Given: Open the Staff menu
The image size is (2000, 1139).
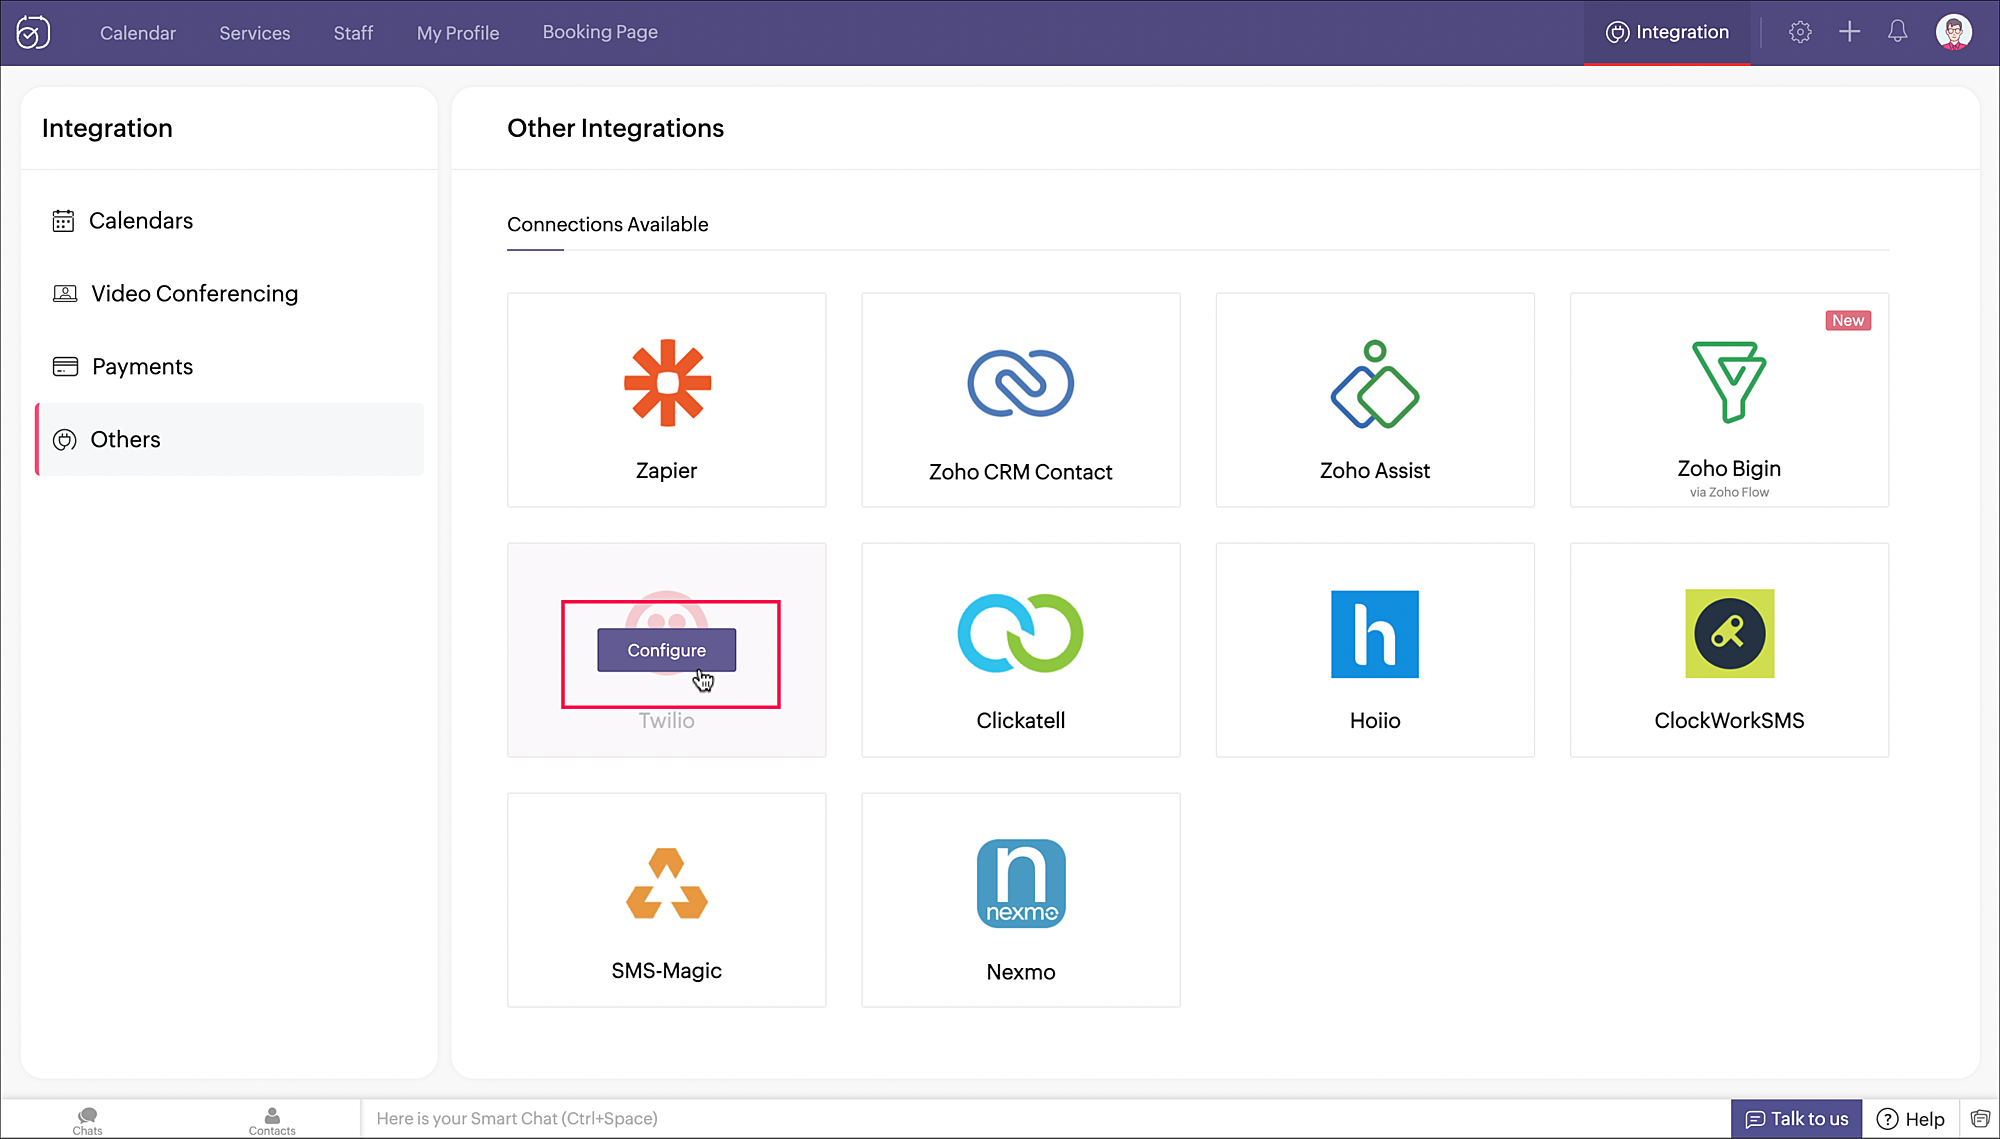Looking at the screenshot, I should coord(353,33).
